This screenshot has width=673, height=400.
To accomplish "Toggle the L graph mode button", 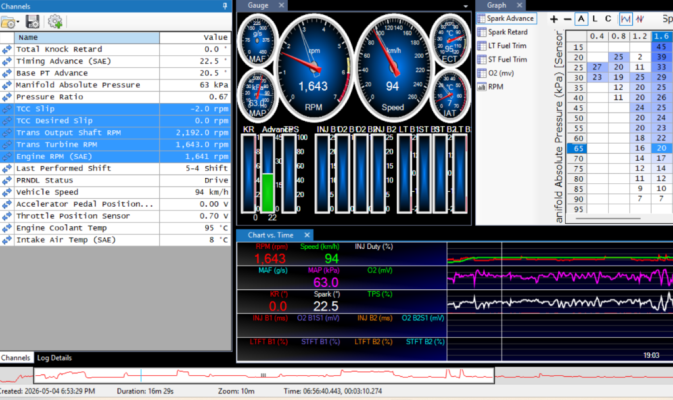I will click(595, 19).
